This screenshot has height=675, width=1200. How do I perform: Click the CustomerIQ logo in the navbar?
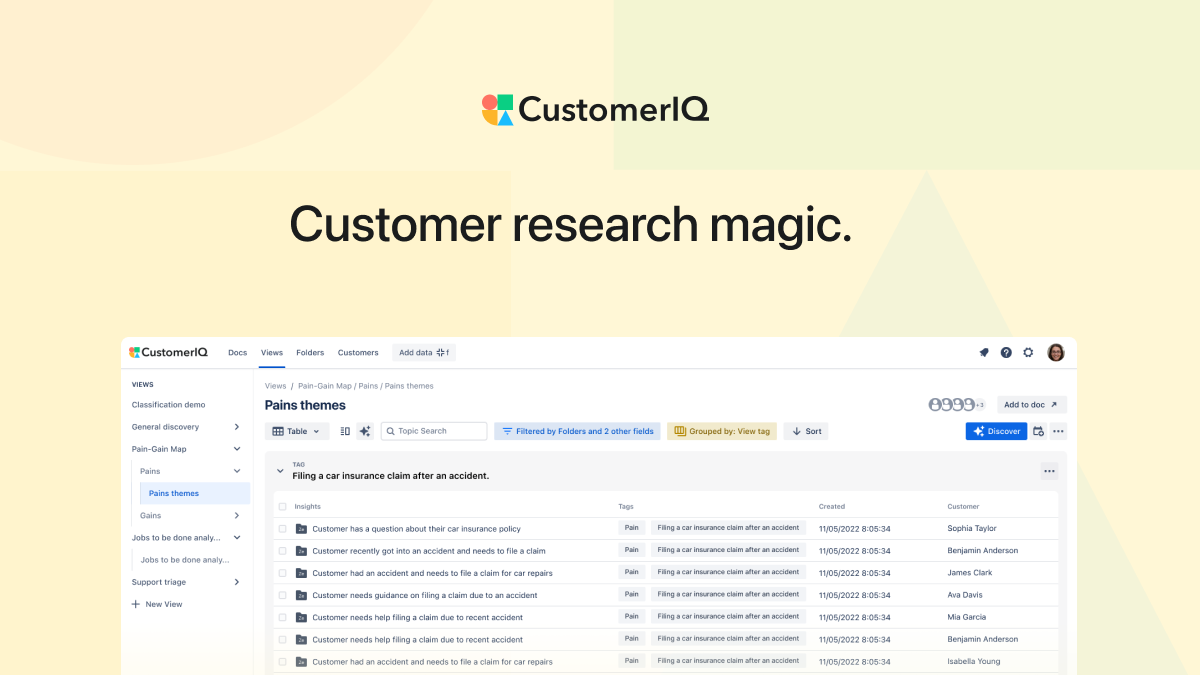167,352
